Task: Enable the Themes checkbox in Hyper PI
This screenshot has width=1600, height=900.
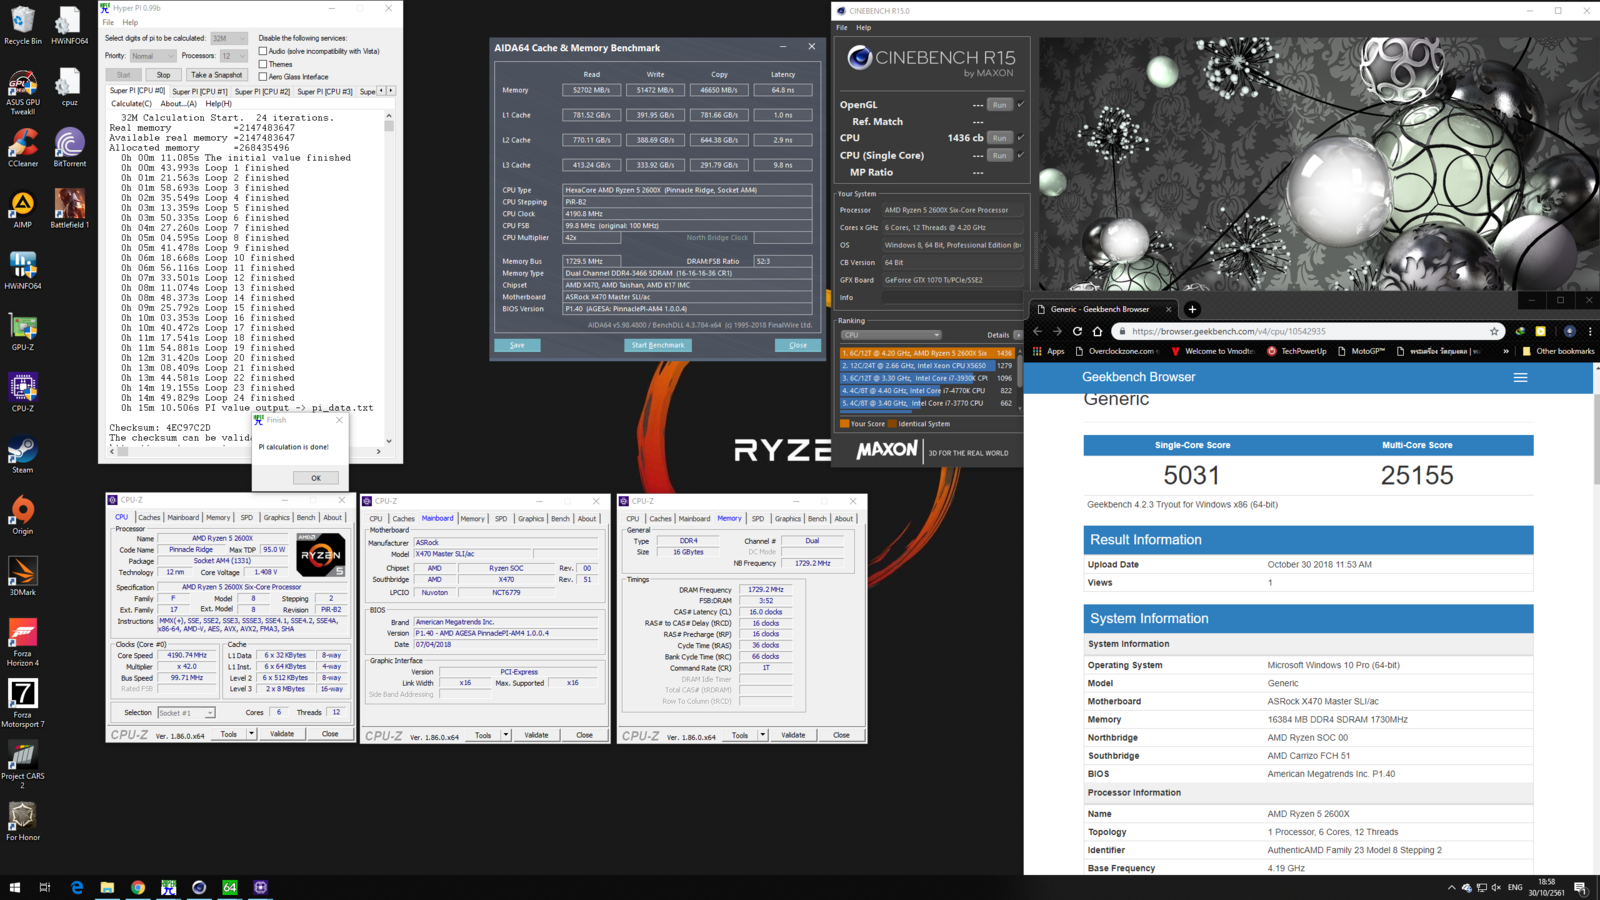Action: pos(263,64)
